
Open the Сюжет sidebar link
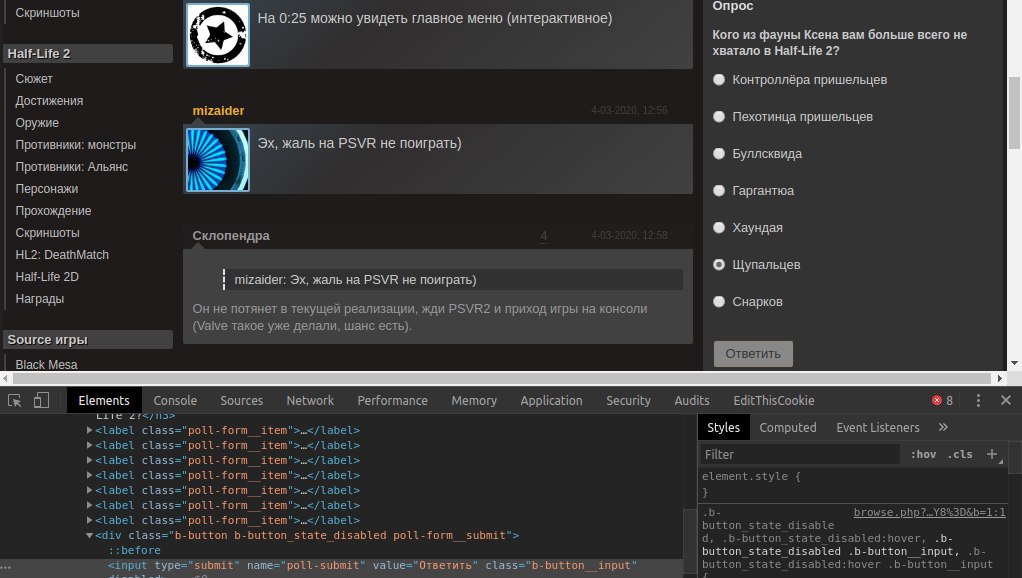tap(34, 79)
